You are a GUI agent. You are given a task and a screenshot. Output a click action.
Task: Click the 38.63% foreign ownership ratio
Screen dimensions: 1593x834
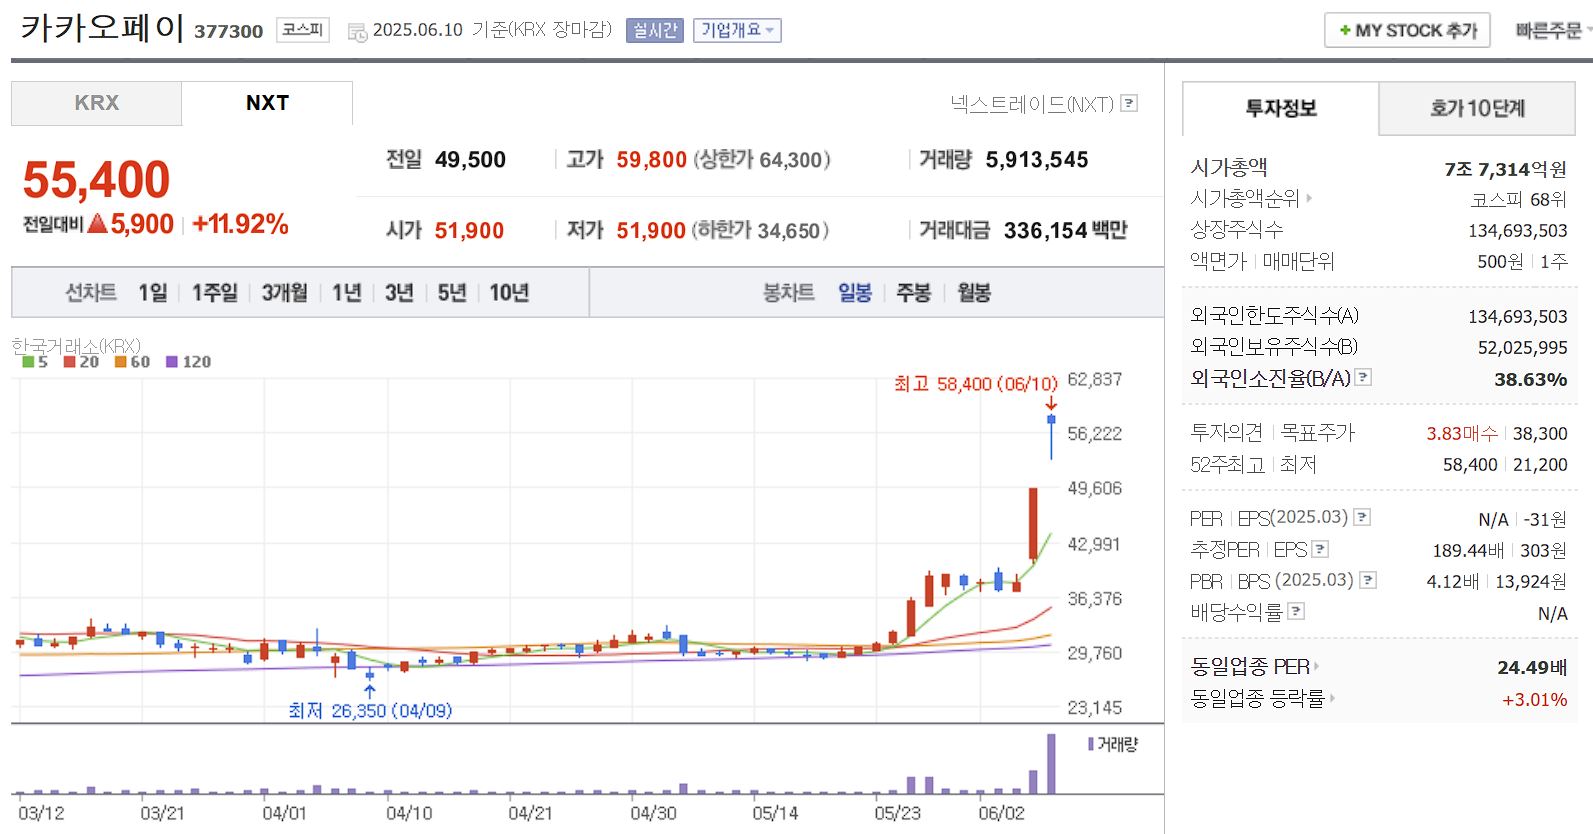coord(1530,380)
